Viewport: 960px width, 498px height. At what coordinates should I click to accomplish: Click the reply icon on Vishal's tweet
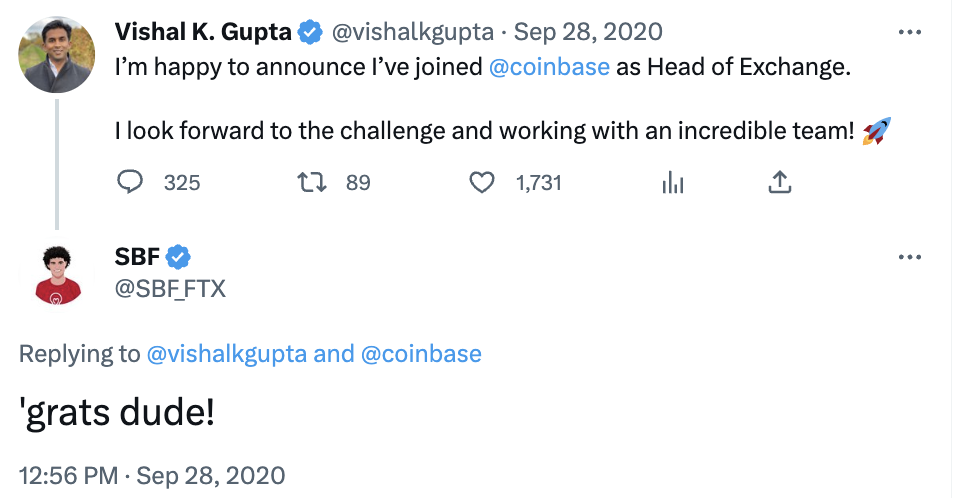(x=132, y=182)
